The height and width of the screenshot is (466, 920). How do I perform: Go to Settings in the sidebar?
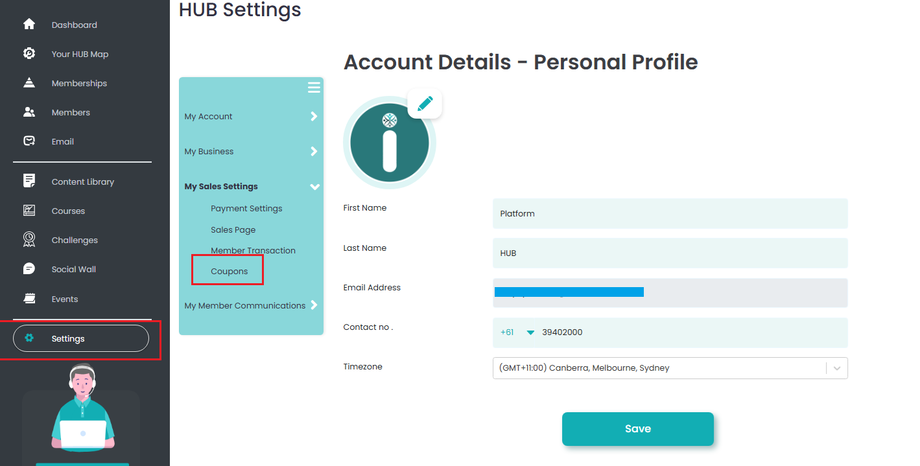tap(80, 339)
